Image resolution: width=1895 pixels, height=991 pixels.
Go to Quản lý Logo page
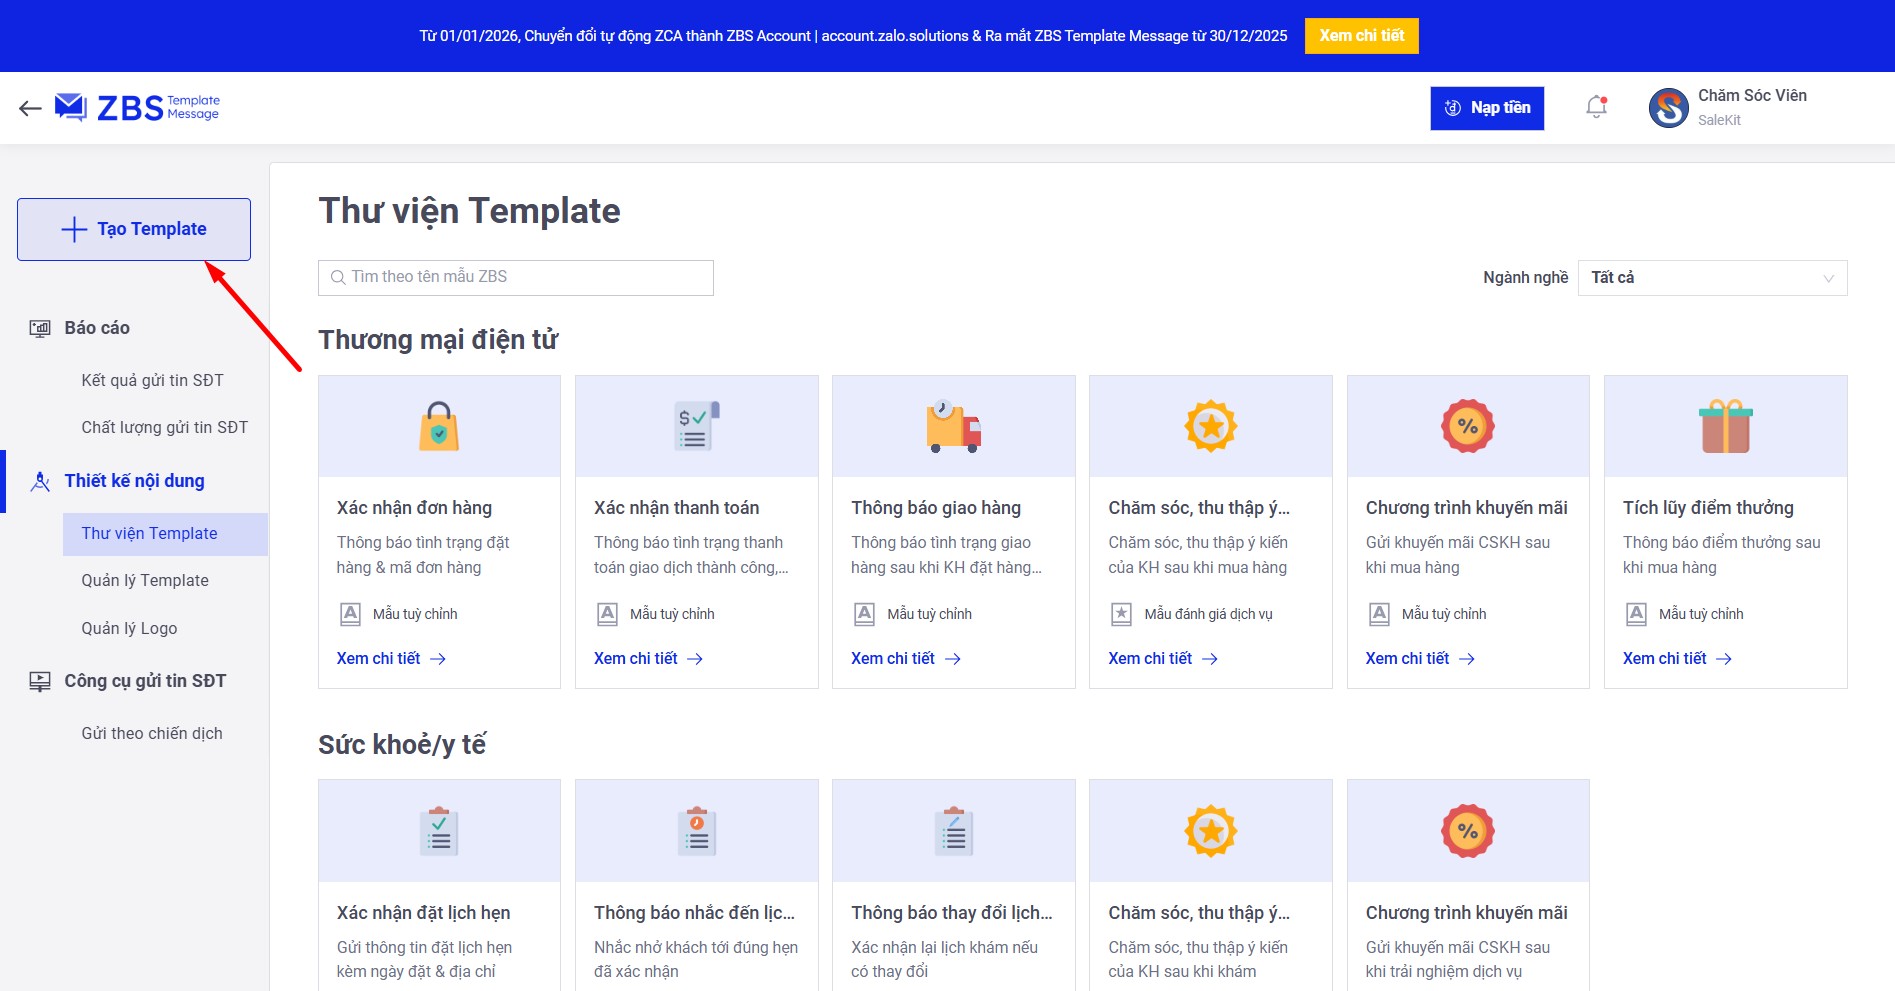(x=129, y=628)
